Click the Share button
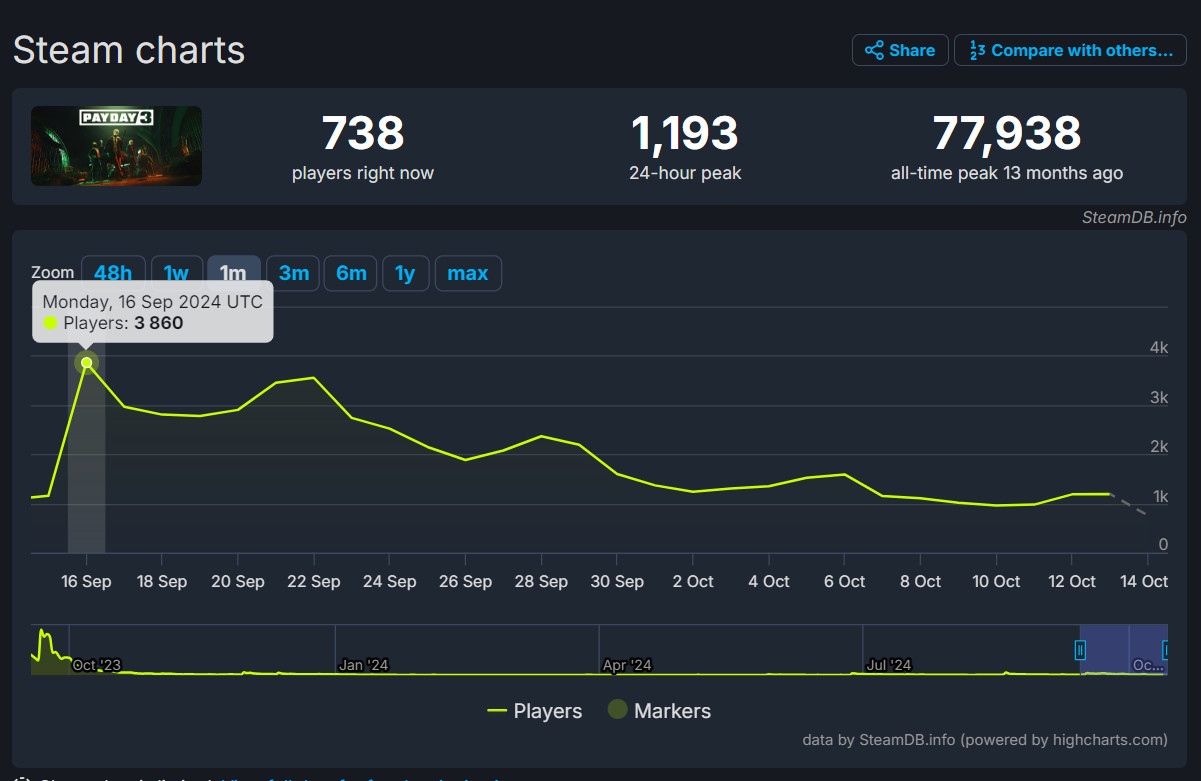1201x781 pixels. pyautogui.click(x=899, y=50)
